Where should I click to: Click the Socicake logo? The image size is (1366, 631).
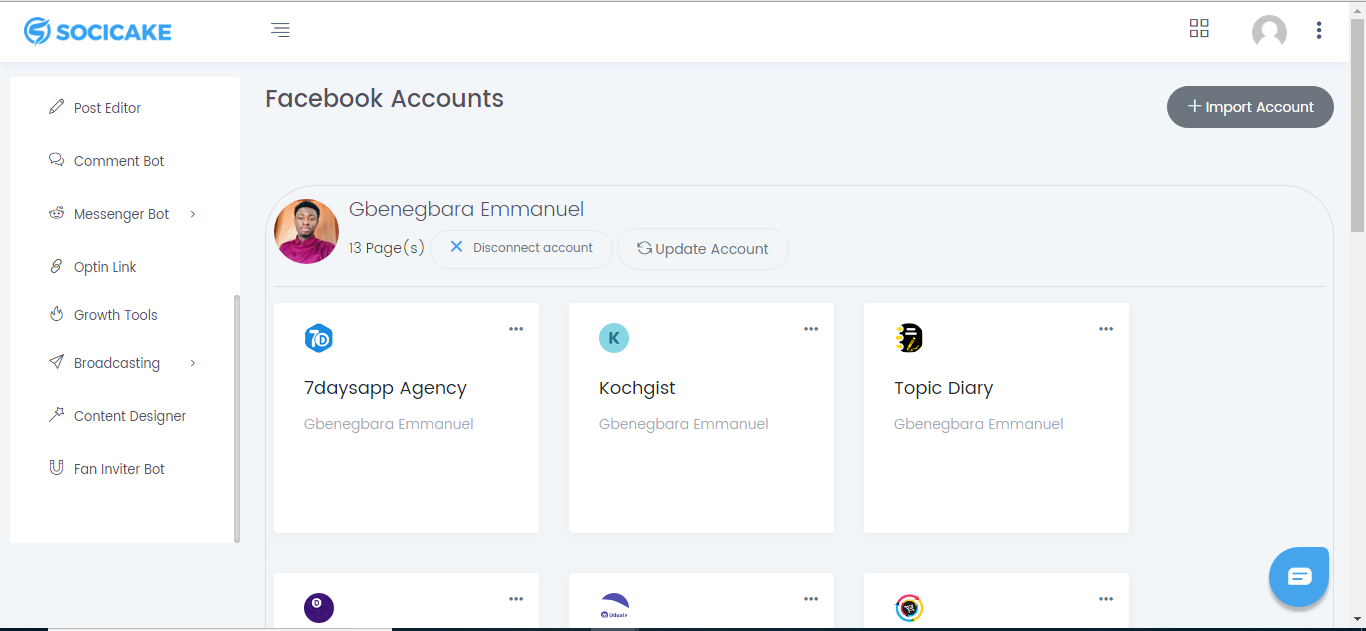point(98,32)
